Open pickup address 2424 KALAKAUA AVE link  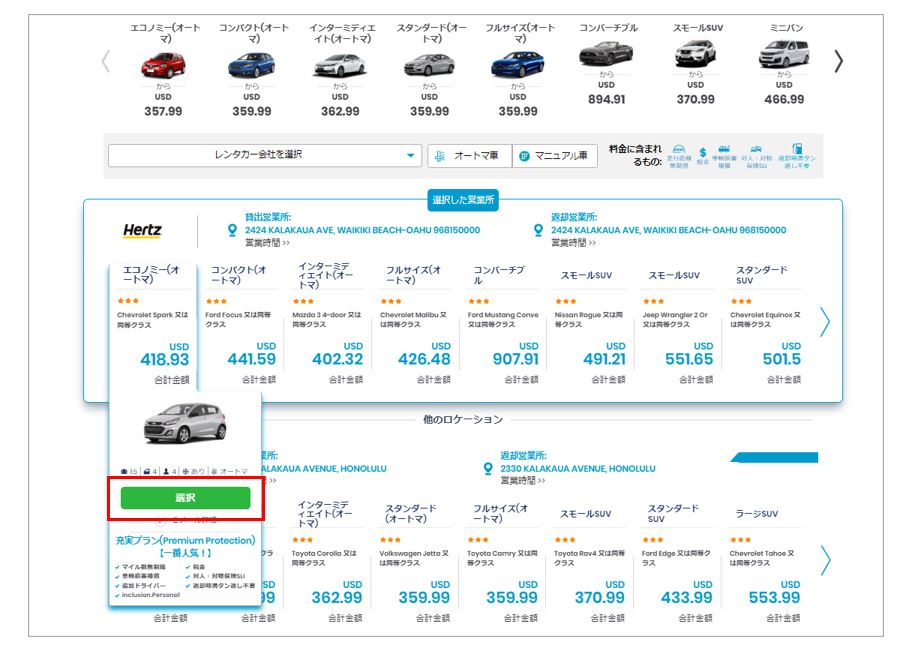(362, 230)
